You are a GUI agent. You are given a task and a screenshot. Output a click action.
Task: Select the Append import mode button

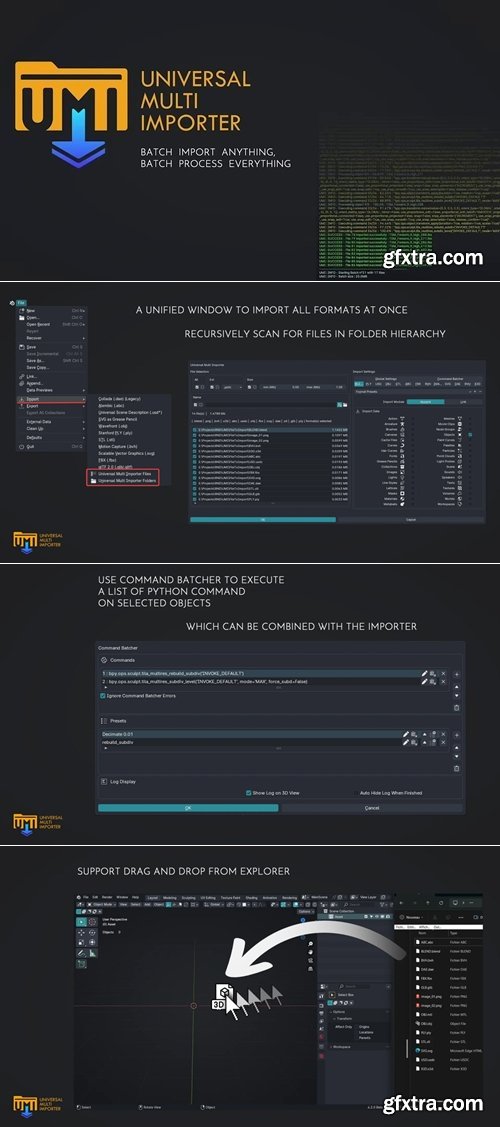425,402
